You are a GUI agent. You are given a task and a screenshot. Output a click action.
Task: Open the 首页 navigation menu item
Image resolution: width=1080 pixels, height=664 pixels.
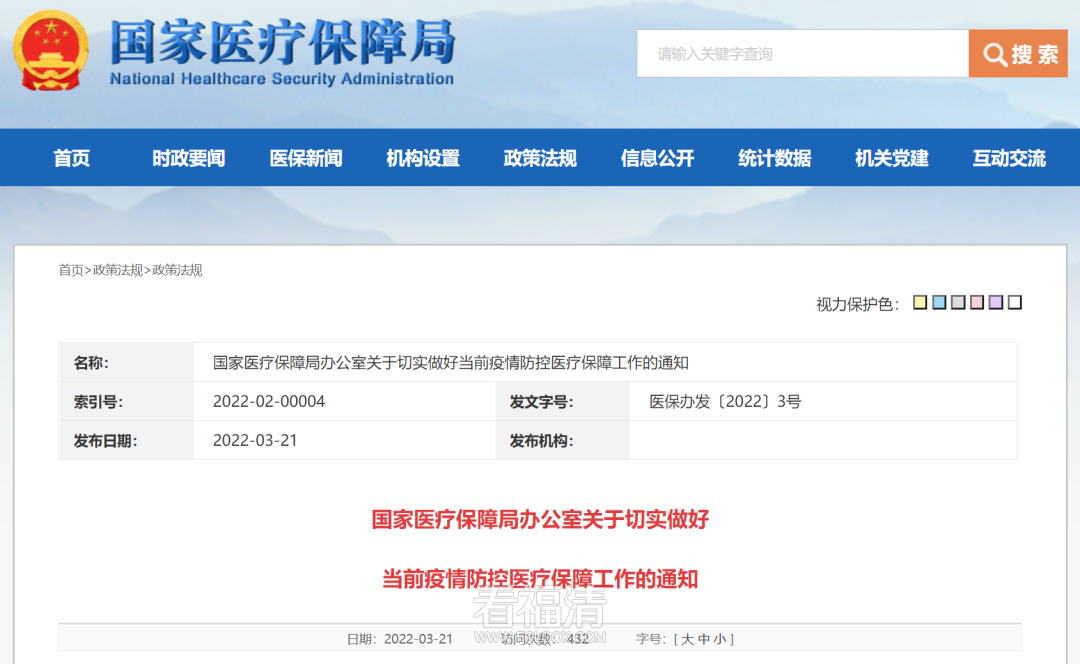pos(72,158)
